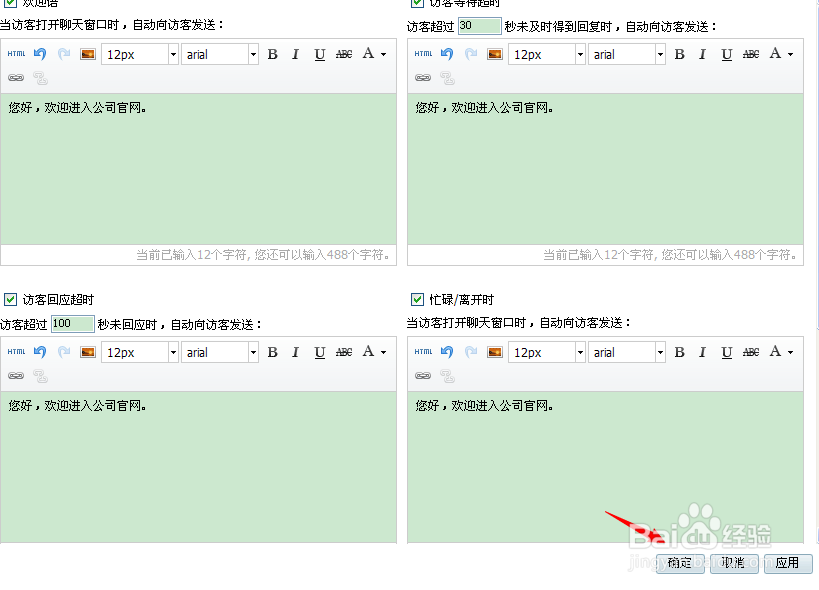Click the Redo icon in the 访客等待超时 editor
The image size is (819, 590).
(x=470, y=54)
